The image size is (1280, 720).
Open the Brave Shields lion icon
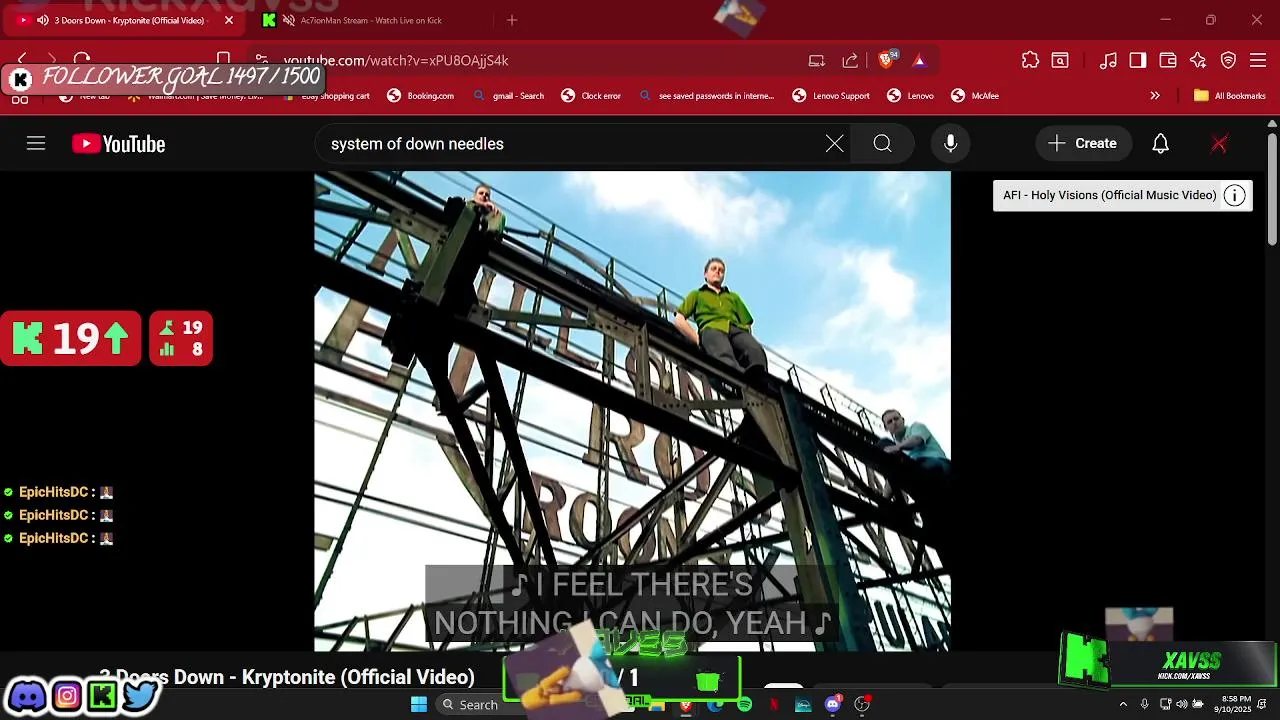(x=886, y=60)
